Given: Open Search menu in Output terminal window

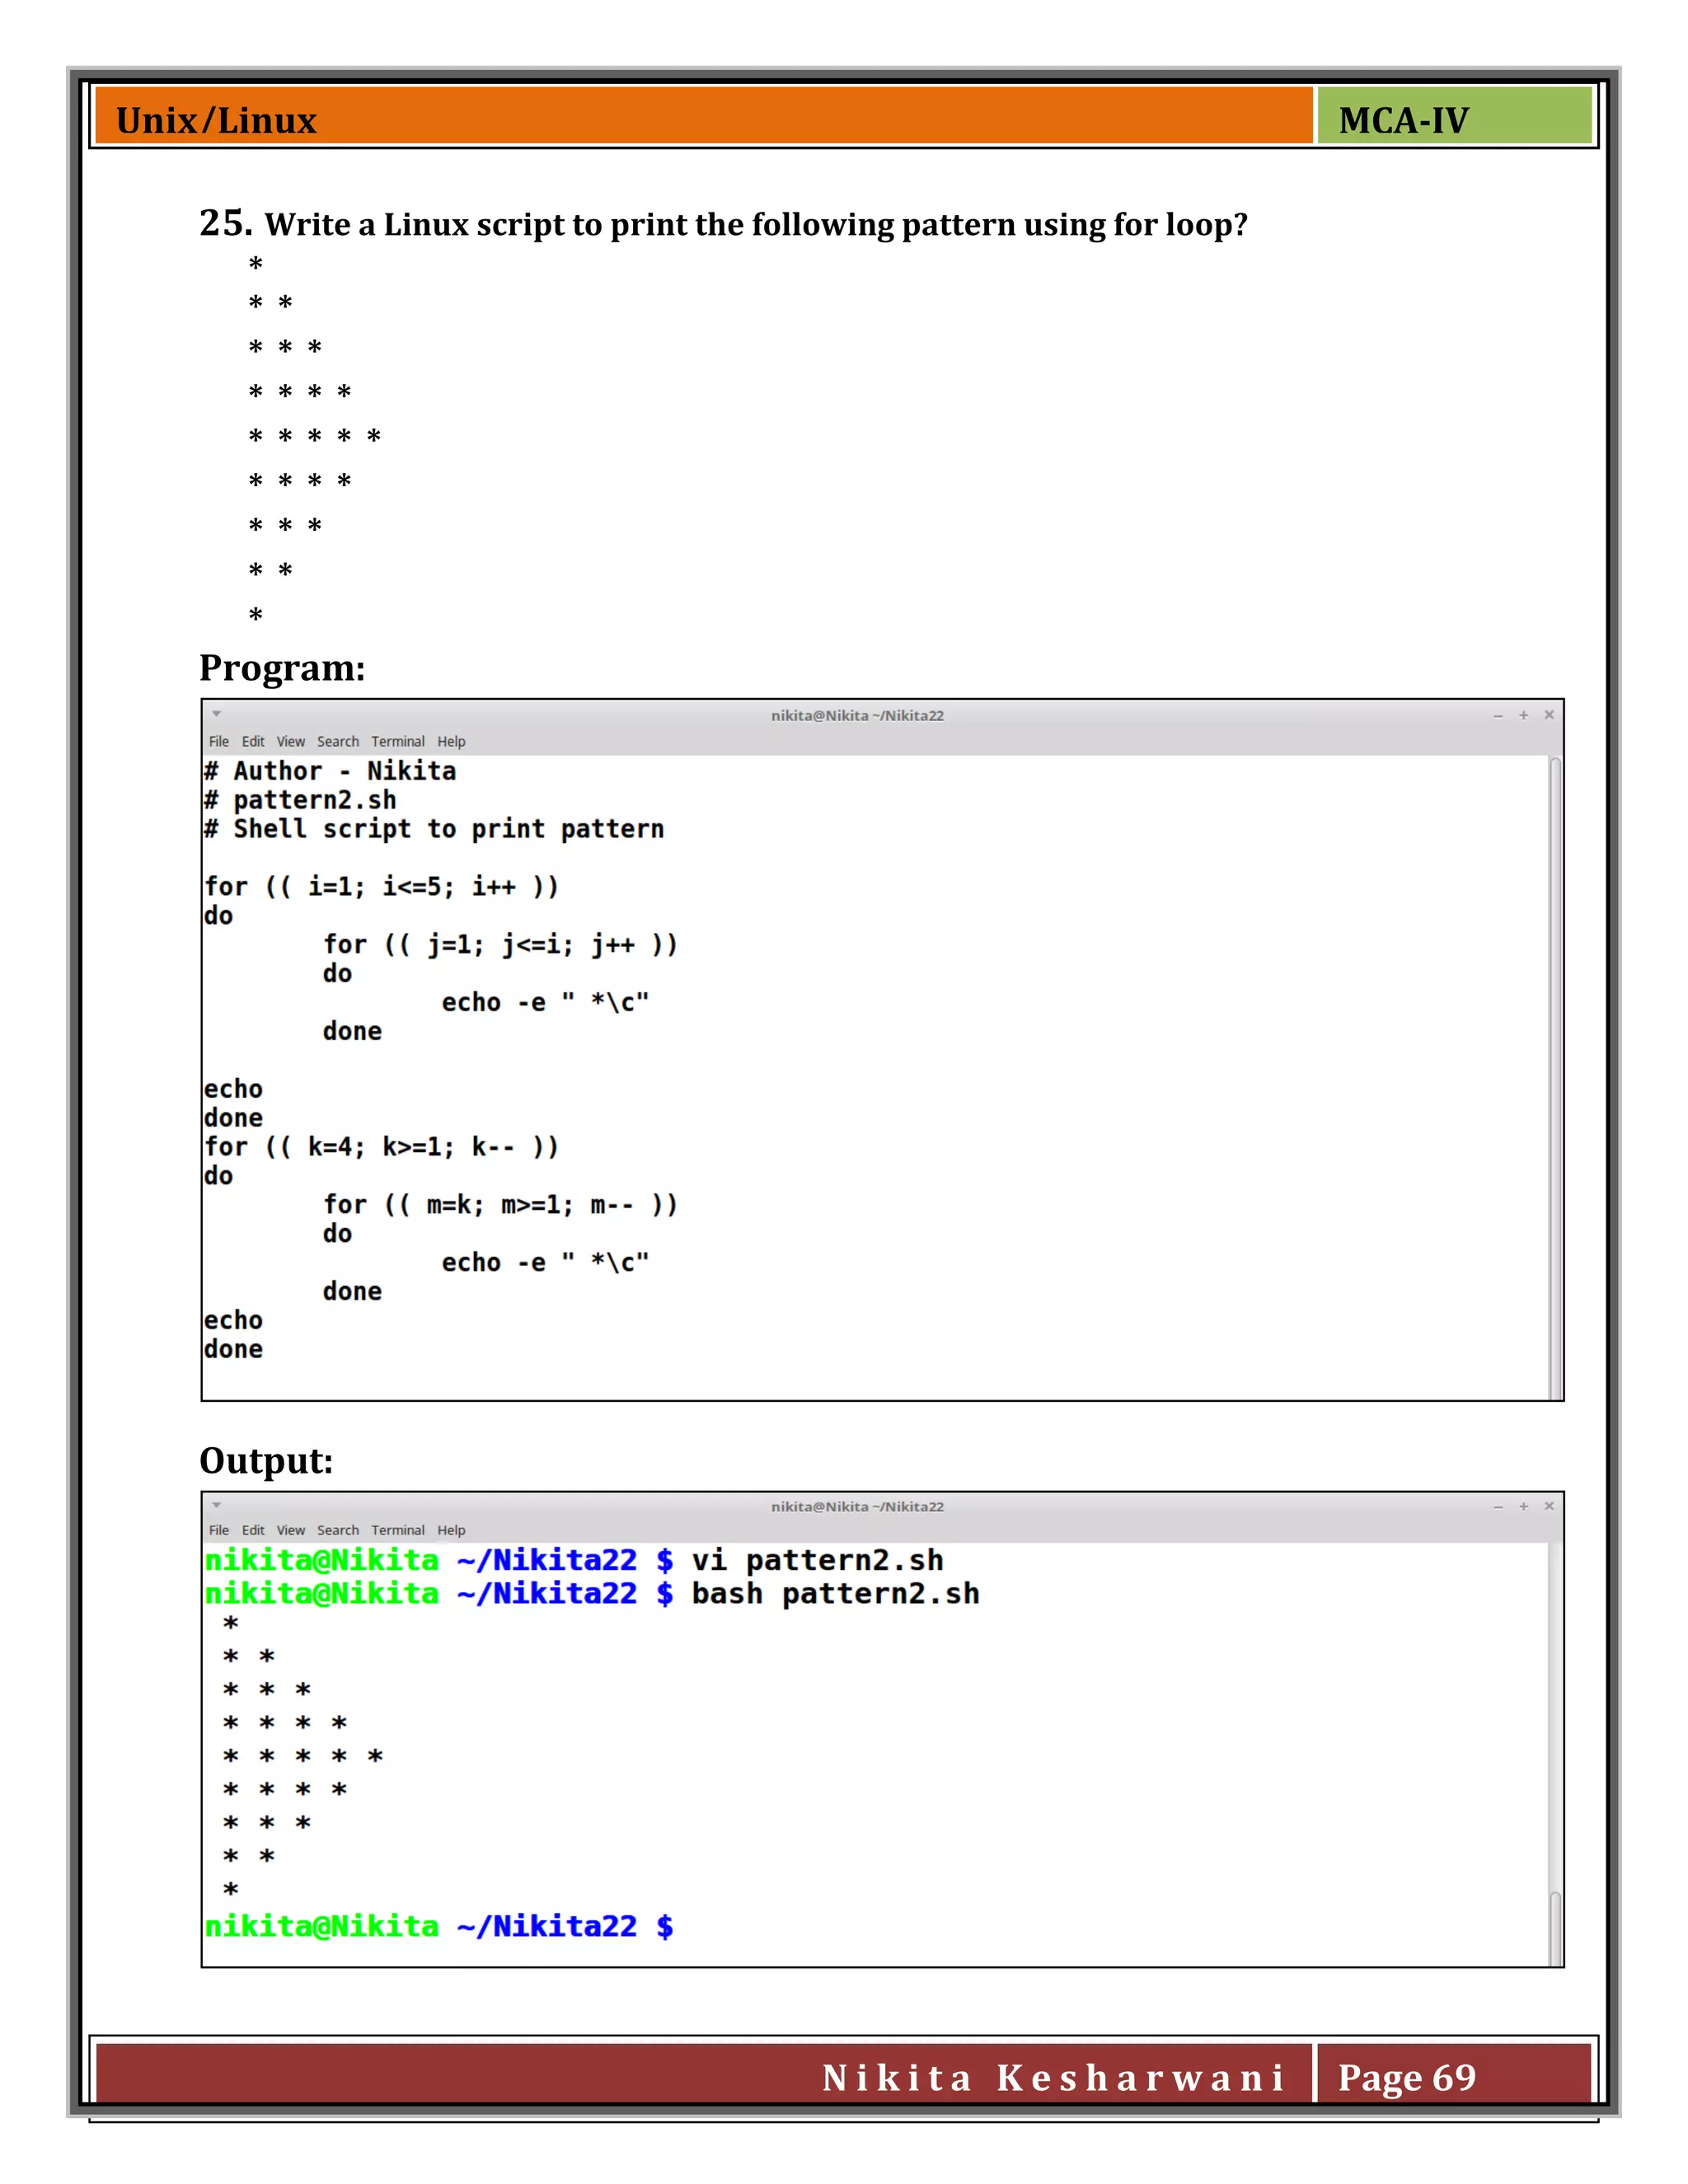Looking at the screenshot, I should point(338,1530).
